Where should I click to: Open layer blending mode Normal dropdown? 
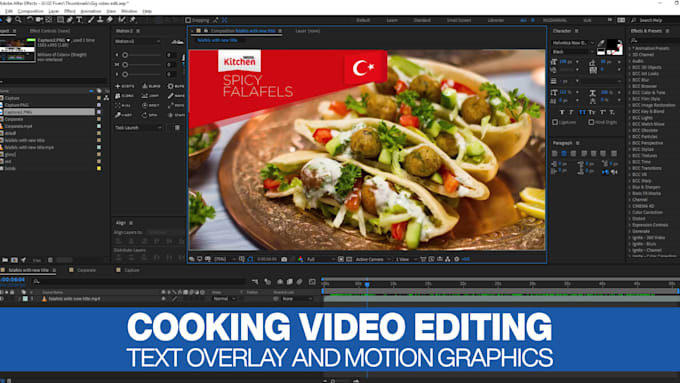tap(224, 299)
